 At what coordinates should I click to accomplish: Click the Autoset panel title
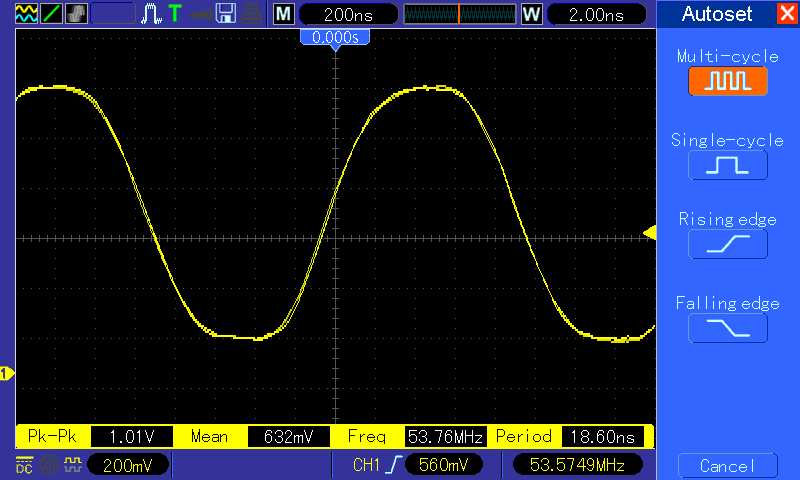pos(716,14)
